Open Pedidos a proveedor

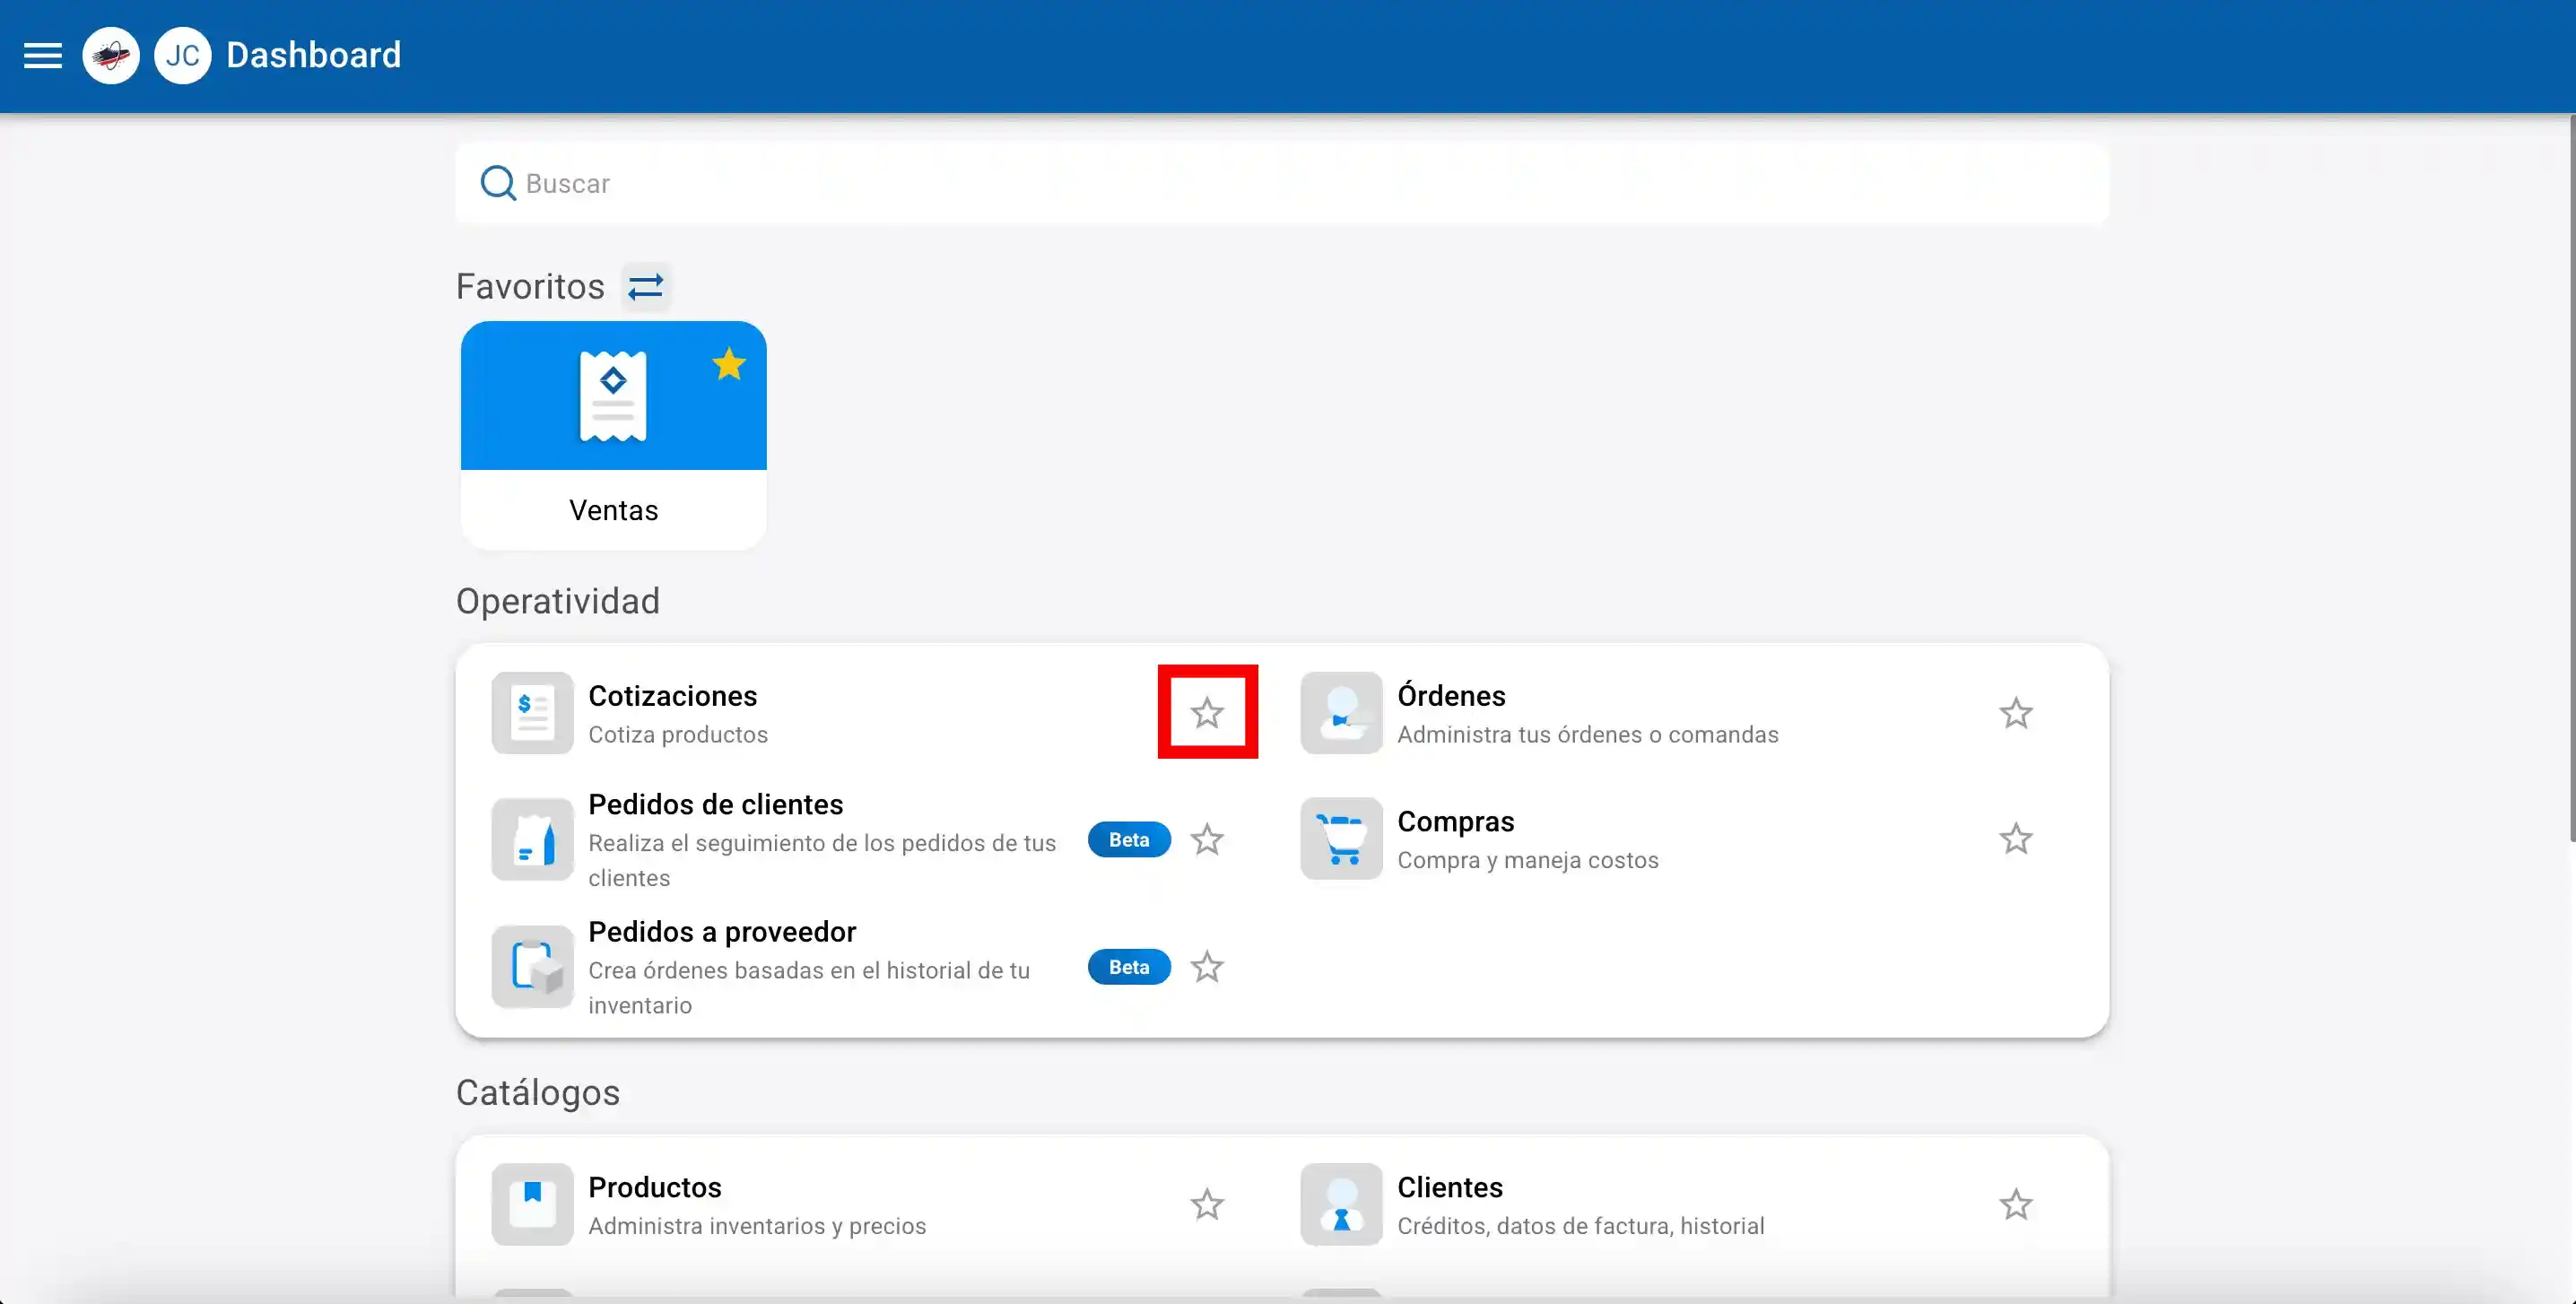click(722, 932)
